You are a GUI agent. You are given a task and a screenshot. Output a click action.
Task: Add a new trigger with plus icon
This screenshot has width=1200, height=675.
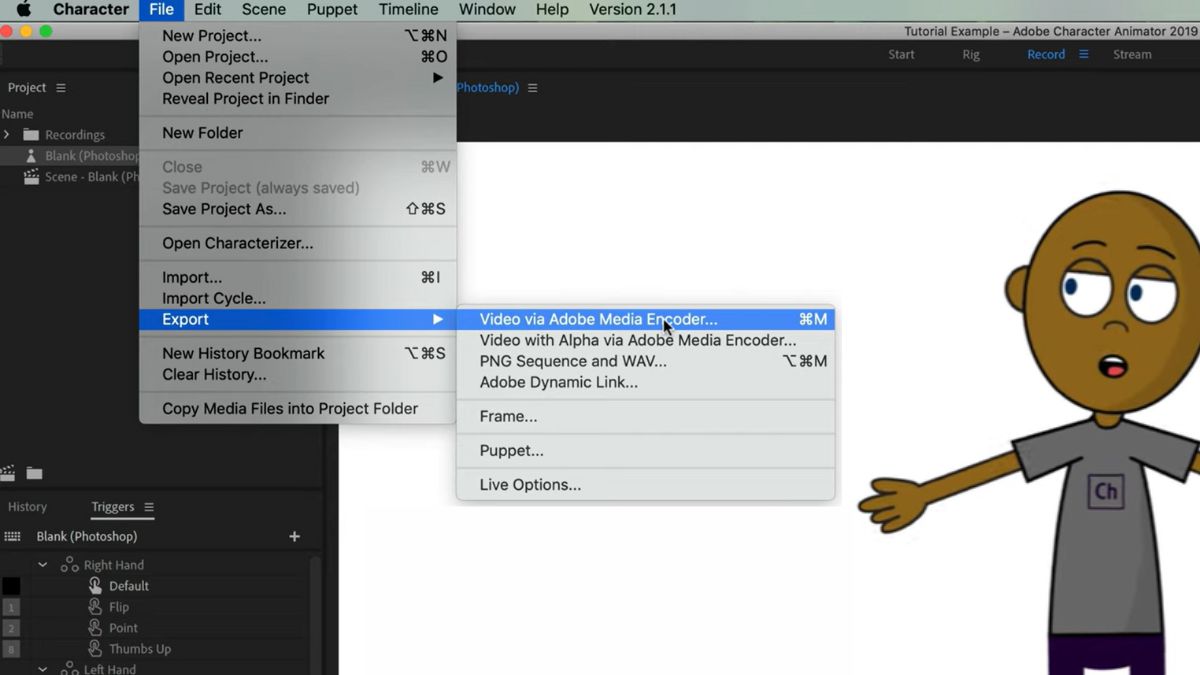(x=294, y=537)
